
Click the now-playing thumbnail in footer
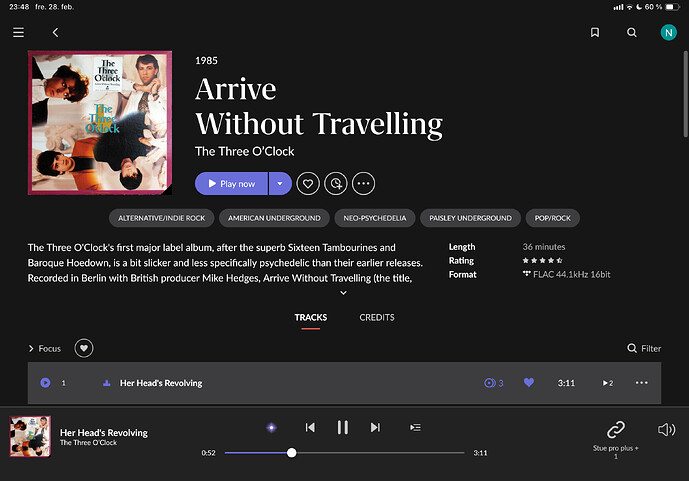(30, 436)
